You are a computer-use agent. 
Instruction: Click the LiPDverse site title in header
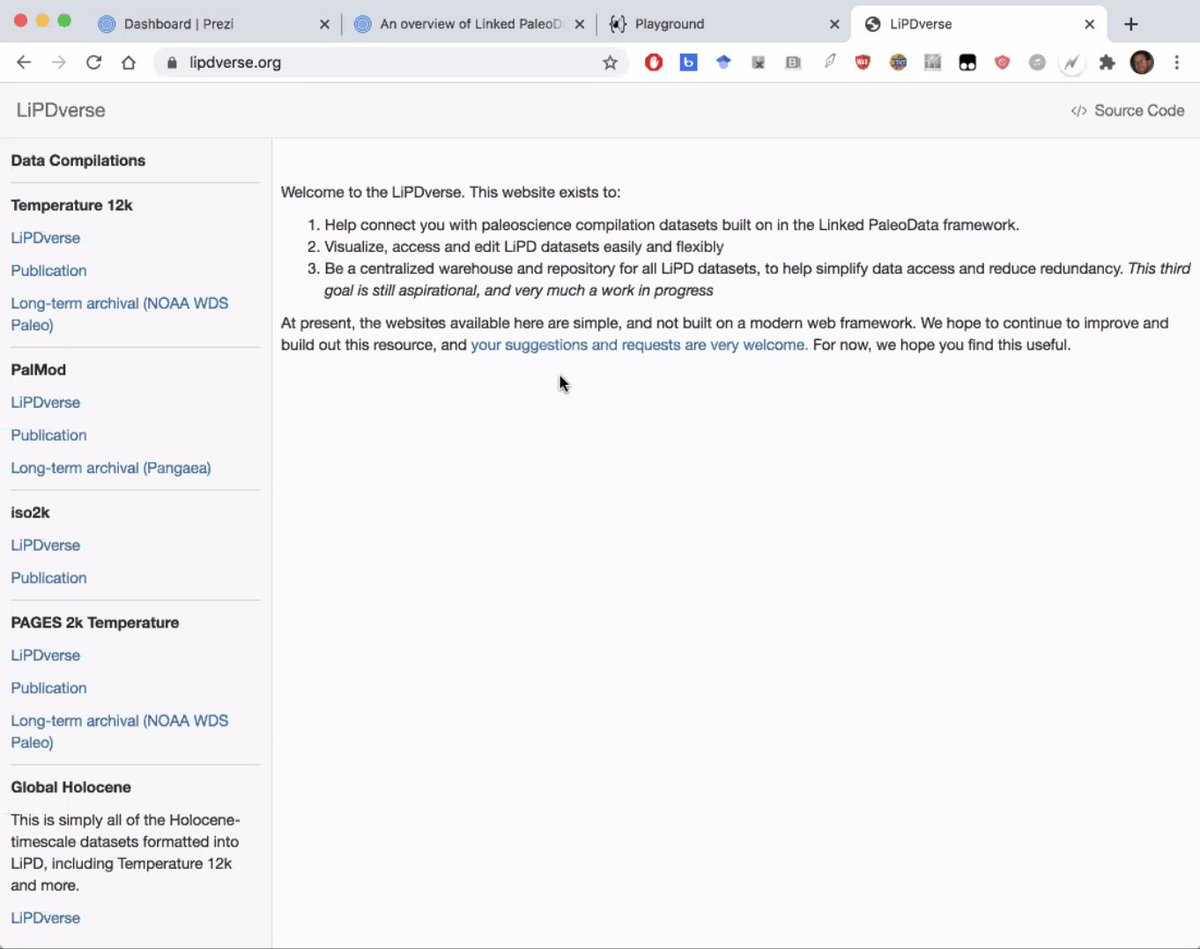[x=60, y=111]
